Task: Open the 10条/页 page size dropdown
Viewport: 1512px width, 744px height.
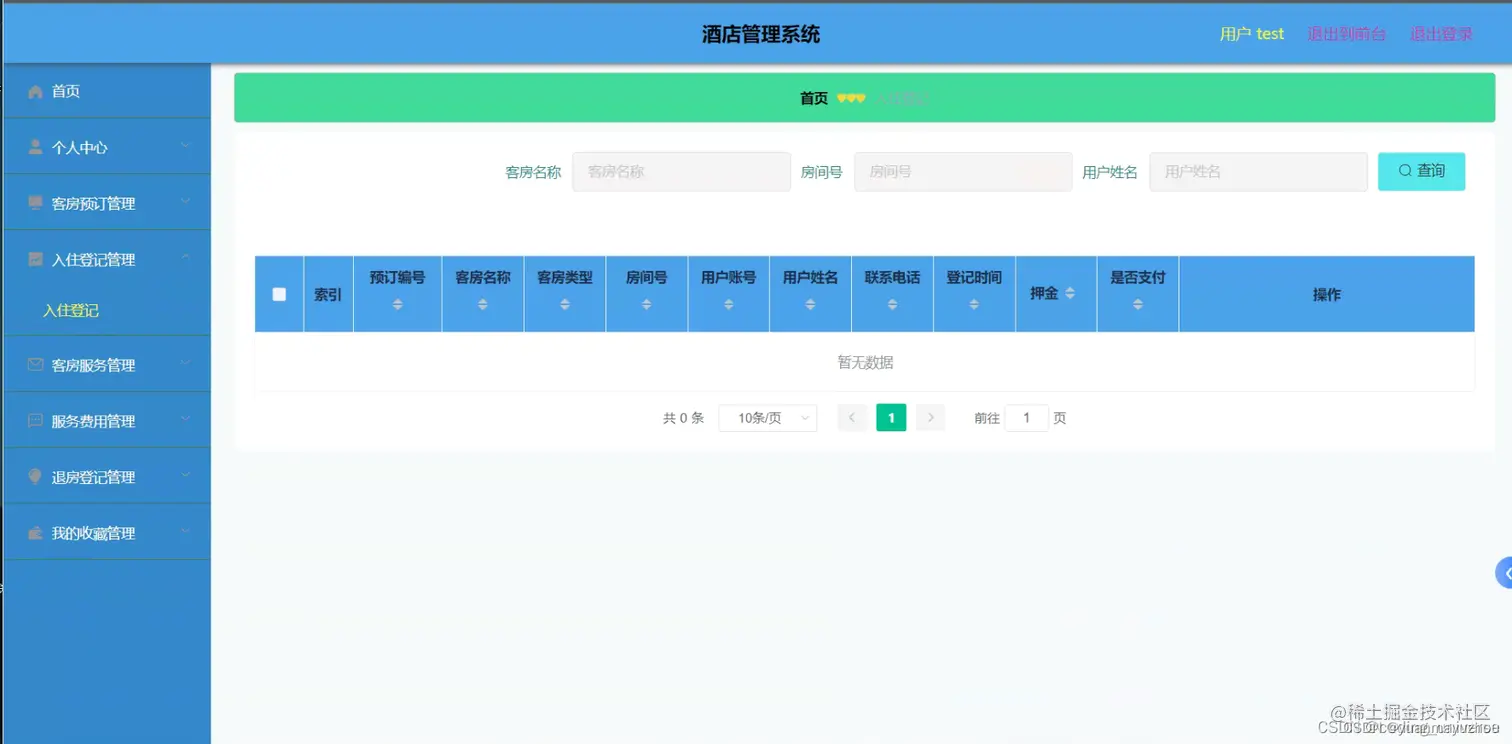Action: click(x=768, y=418)
